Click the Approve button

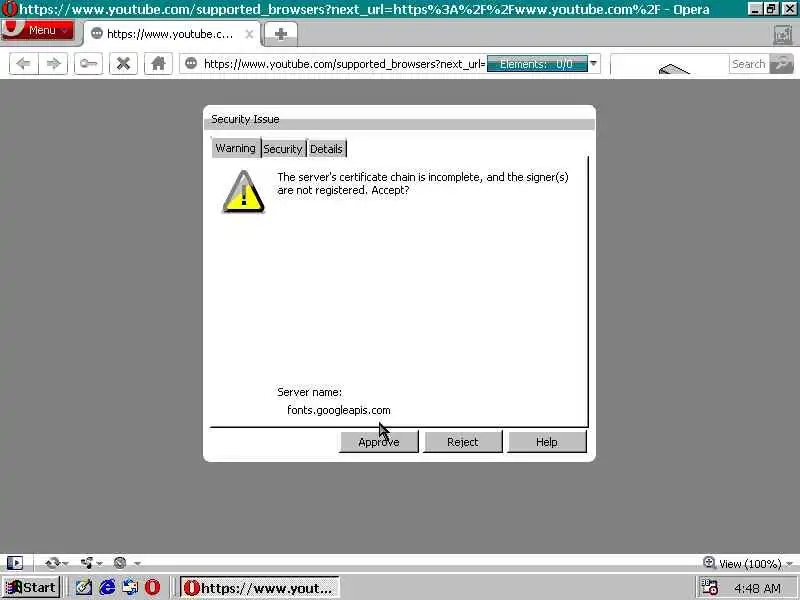pyautogui.click(x=379, y=442)
